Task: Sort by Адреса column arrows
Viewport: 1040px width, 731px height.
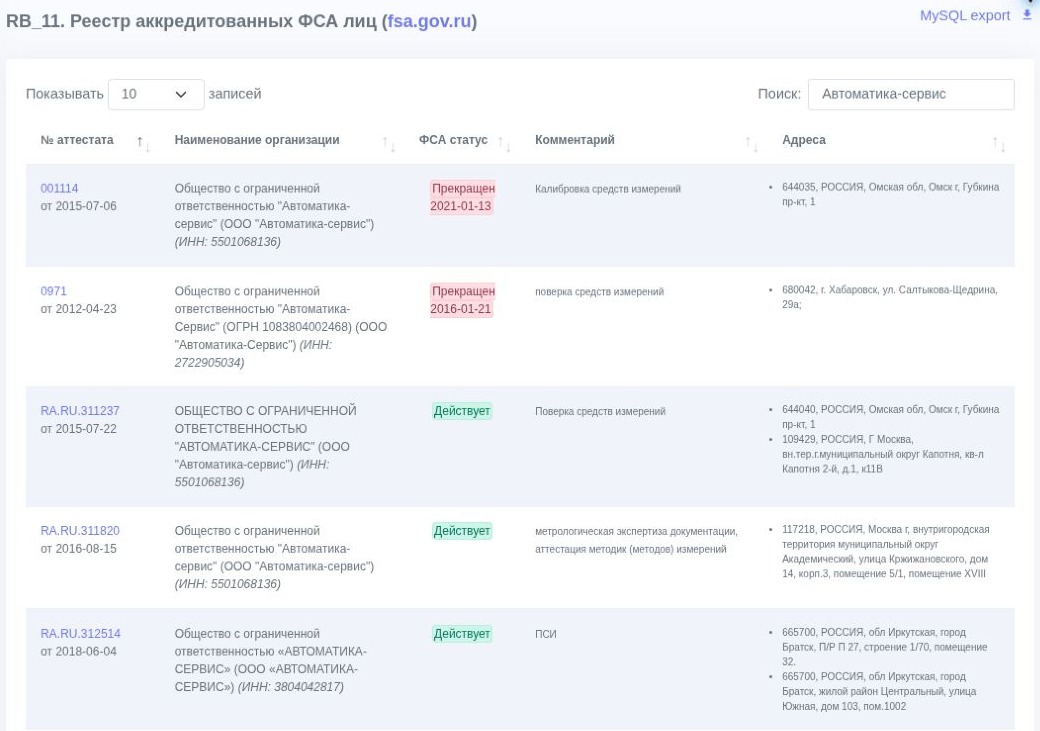Action: [x=999, y=143]
